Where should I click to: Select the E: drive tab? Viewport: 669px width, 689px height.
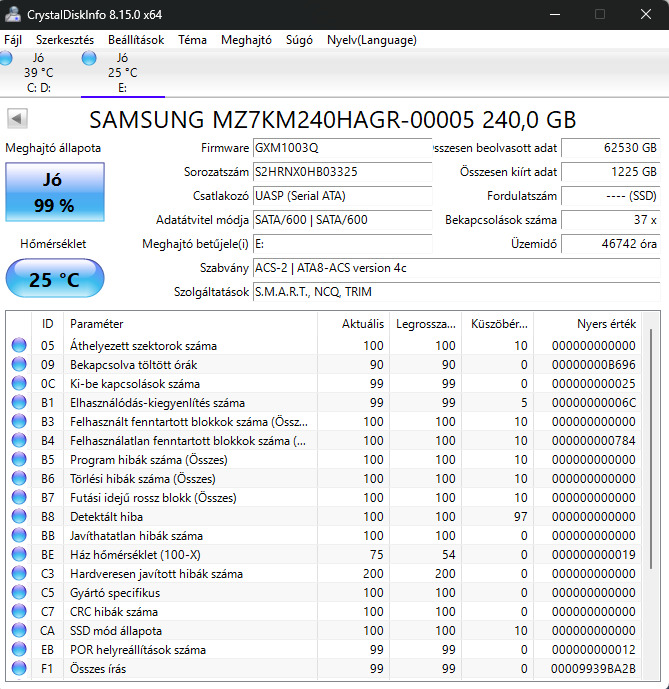point(123,73)
